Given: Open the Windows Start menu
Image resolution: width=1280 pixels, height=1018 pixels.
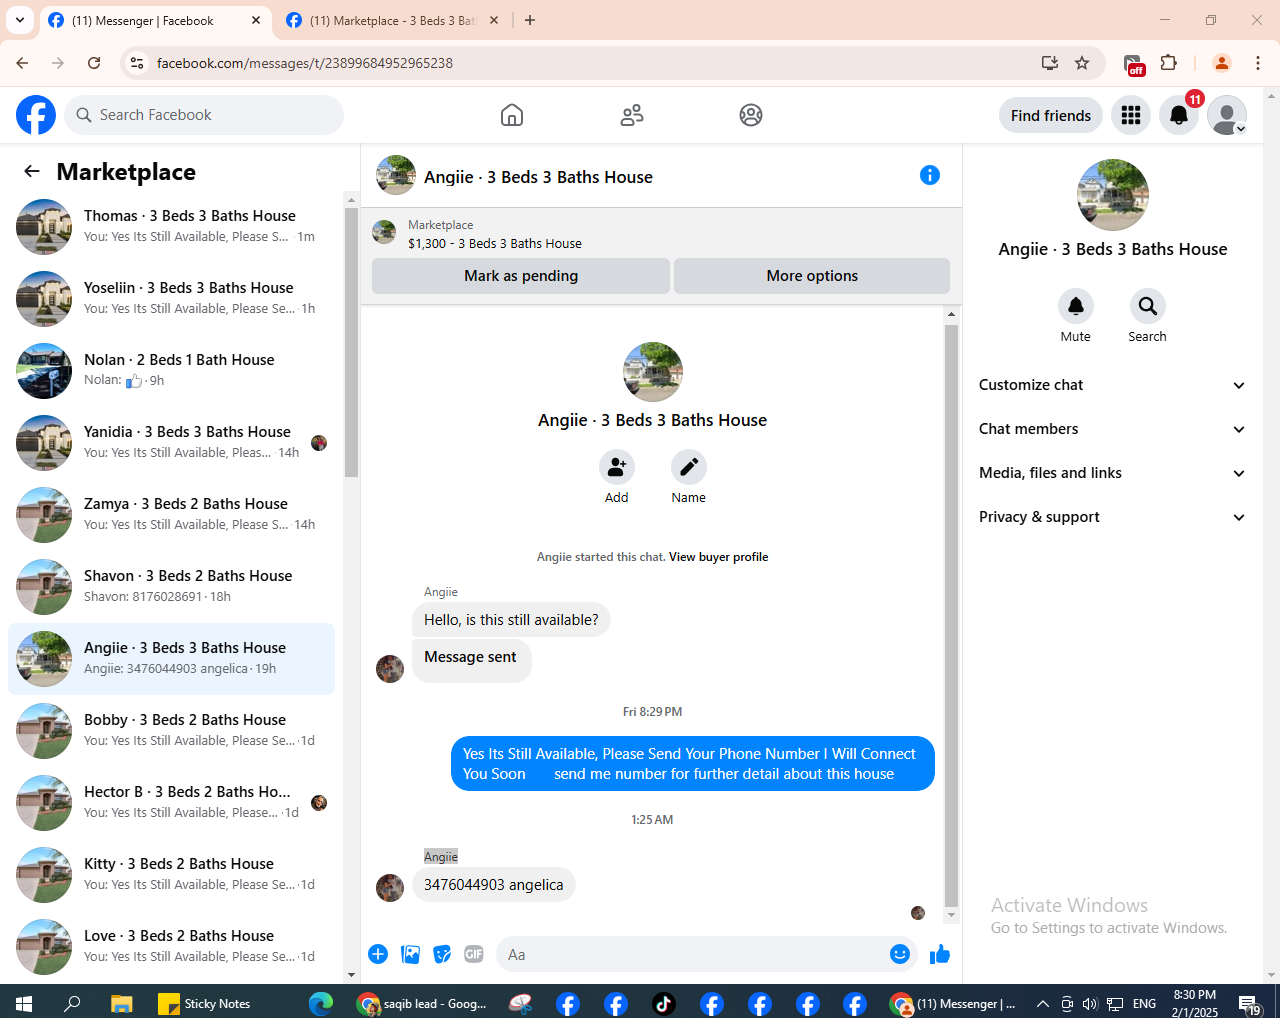Looking at the screenshot, I should pyautogui.click(x=24, y=1004).
